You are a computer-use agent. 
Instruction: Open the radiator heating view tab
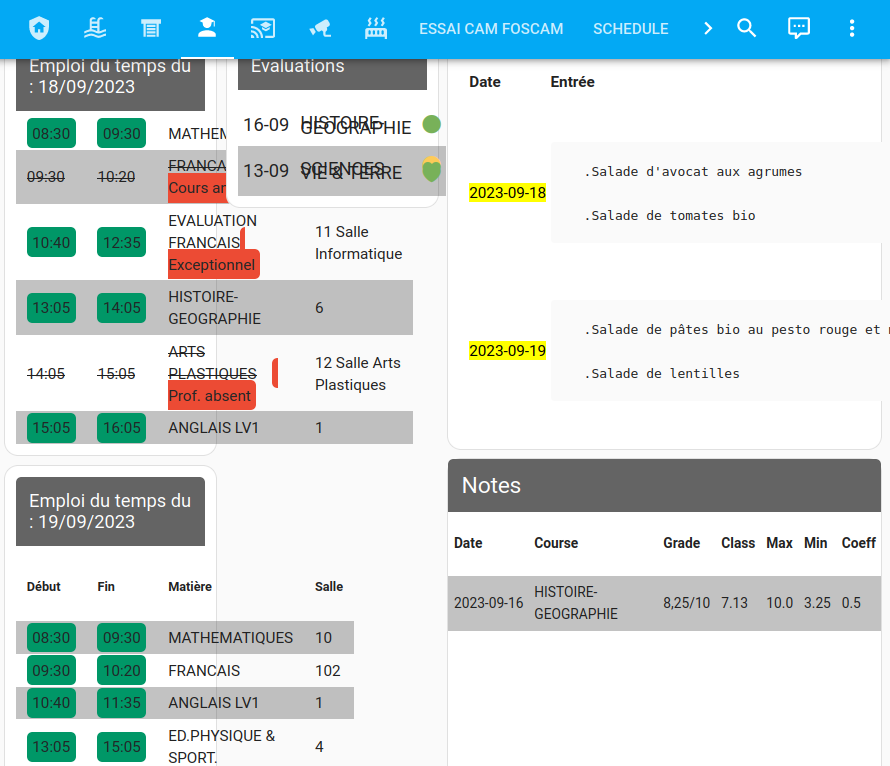click(376, 28)
